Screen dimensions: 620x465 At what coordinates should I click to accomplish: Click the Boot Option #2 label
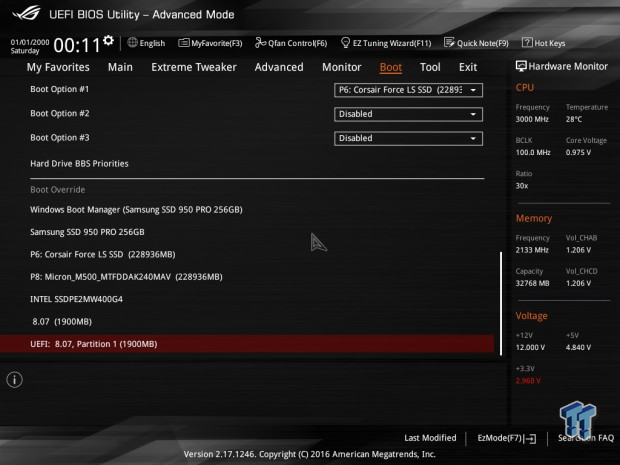(x=60, y=113)
